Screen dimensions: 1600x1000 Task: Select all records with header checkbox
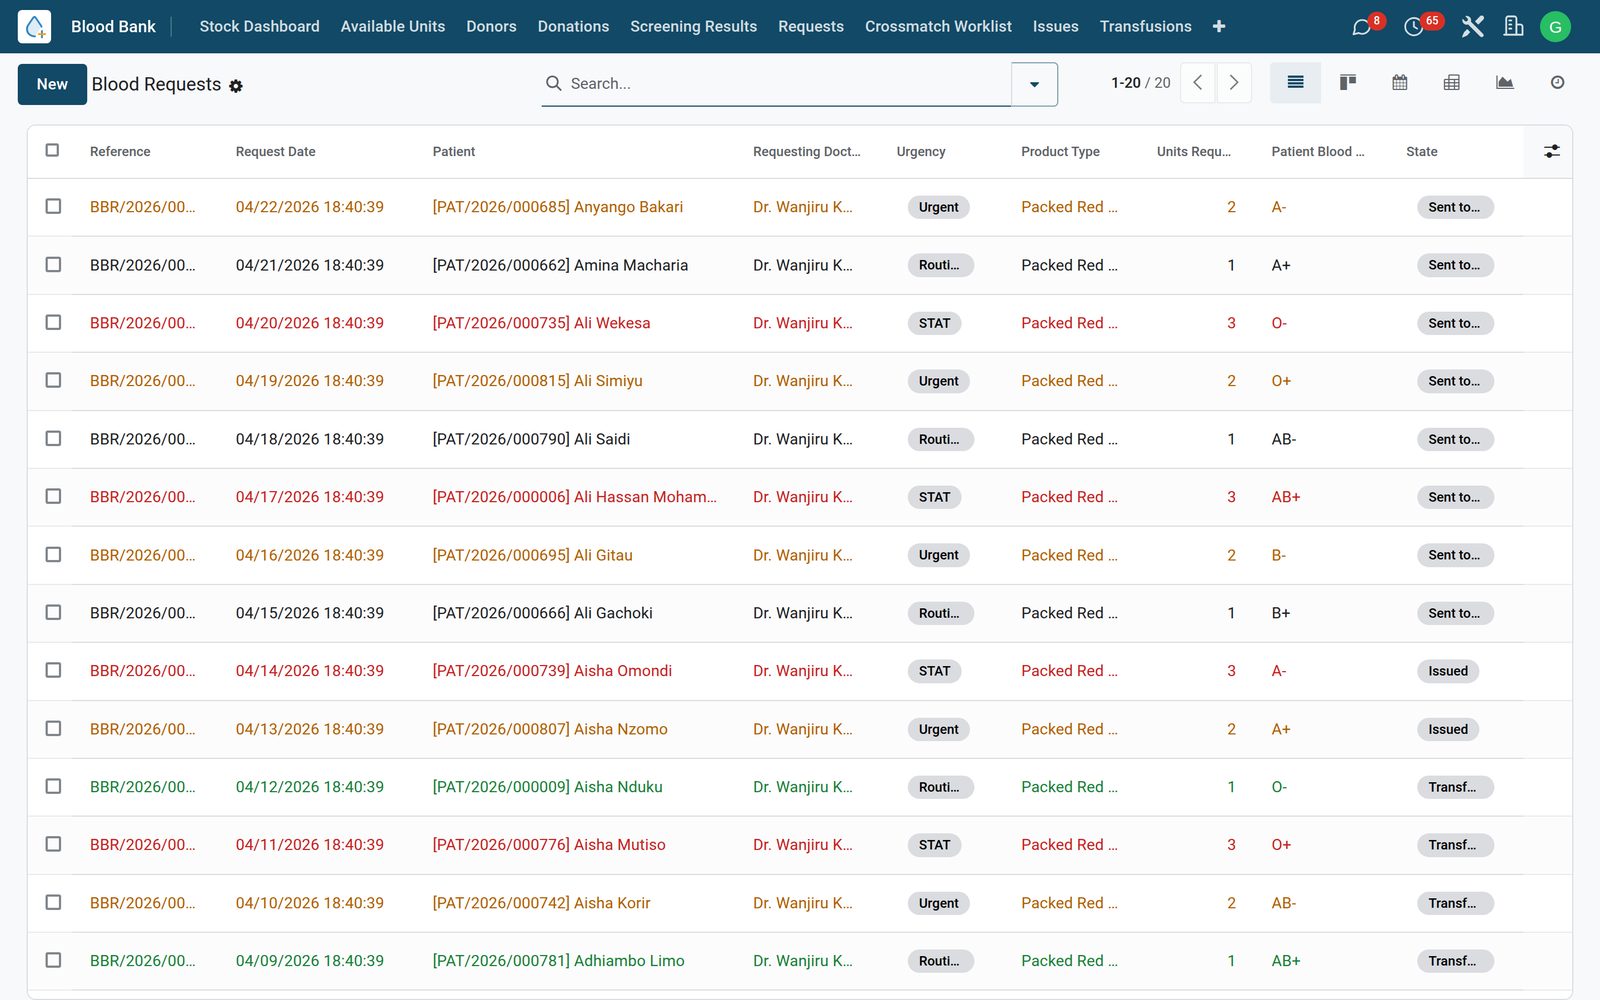pyautogui.click(x=53, y=150)
